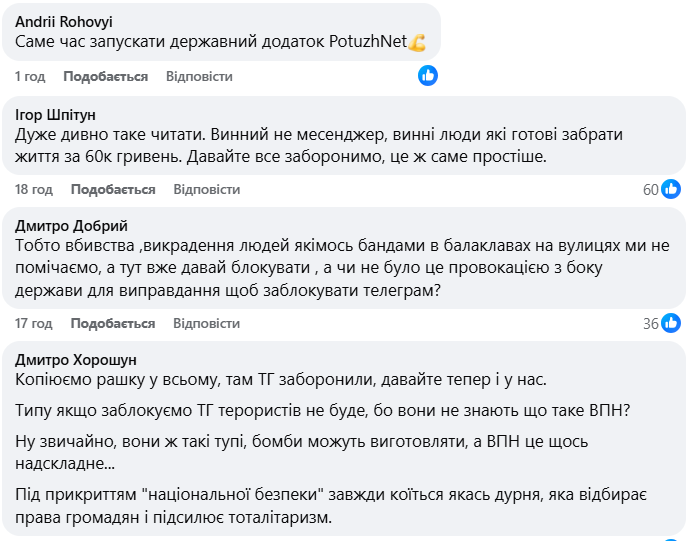The image size is (693, 541).
Task: Reply to Дмитро Добрий's comment
Action: tap(207, 323)
